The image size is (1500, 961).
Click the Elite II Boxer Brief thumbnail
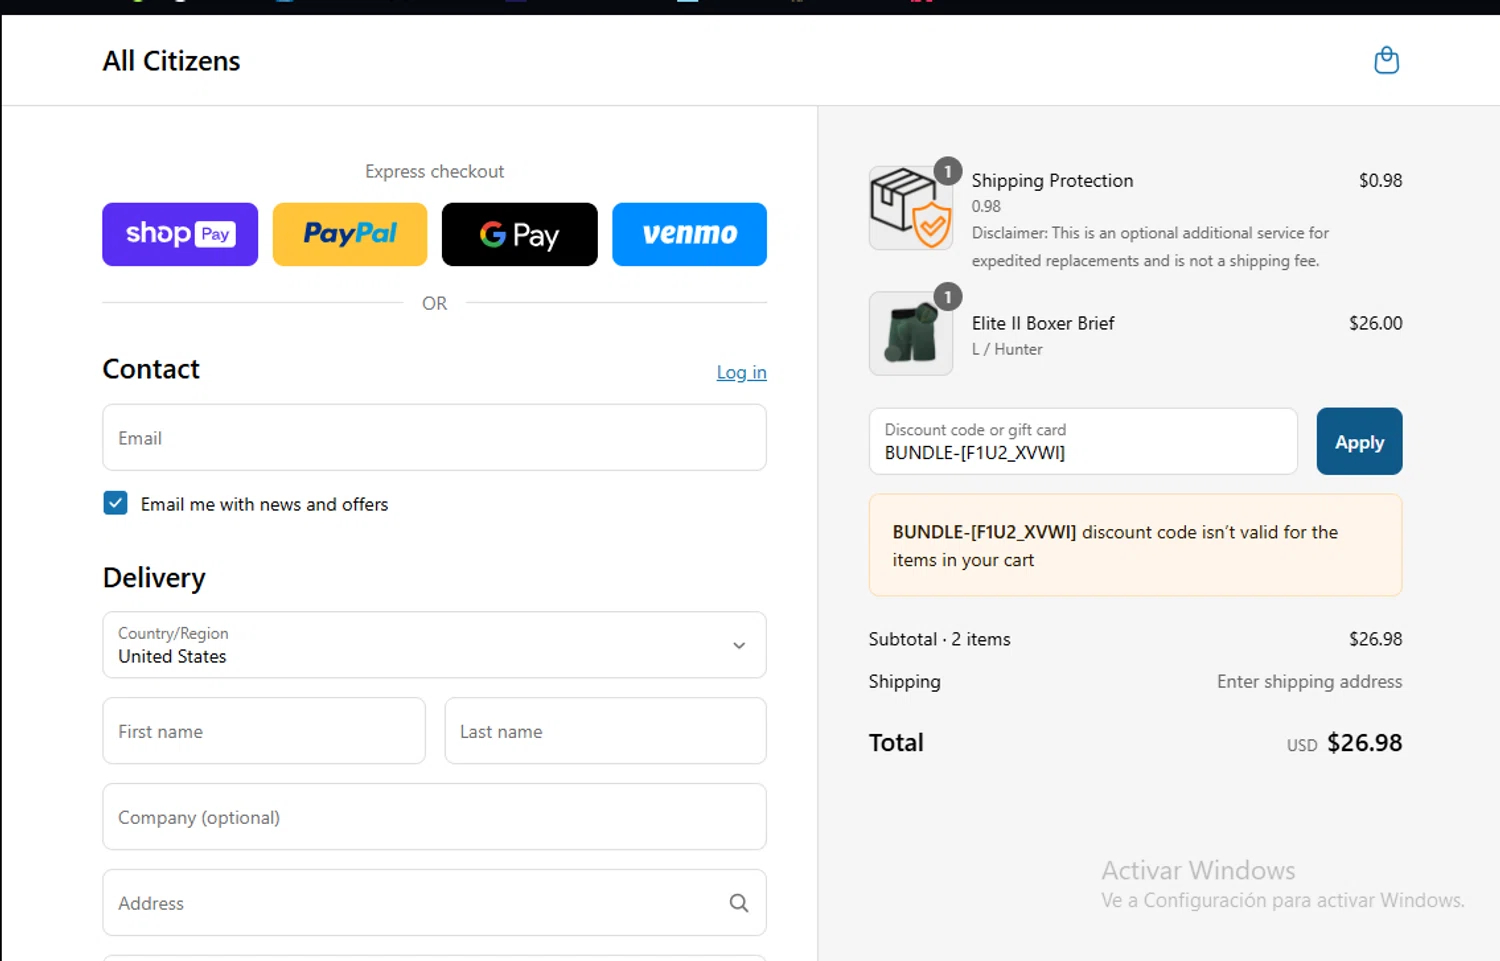click(911, 333)
